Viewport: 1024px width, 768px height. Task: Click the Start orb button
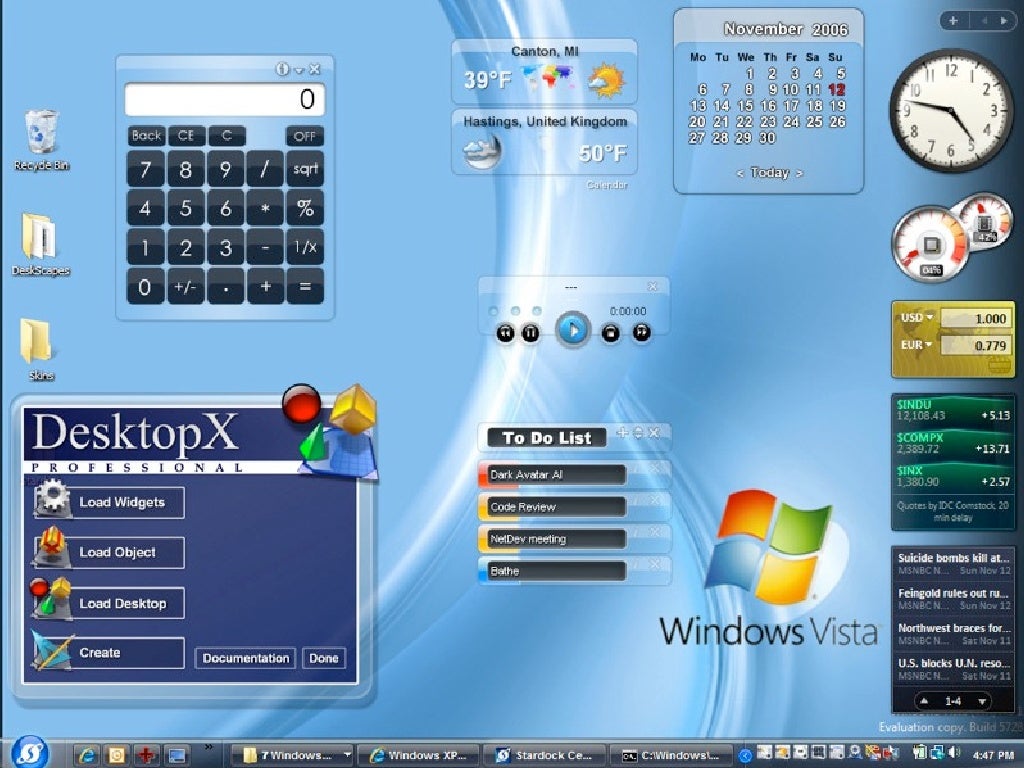click(29, 752)
